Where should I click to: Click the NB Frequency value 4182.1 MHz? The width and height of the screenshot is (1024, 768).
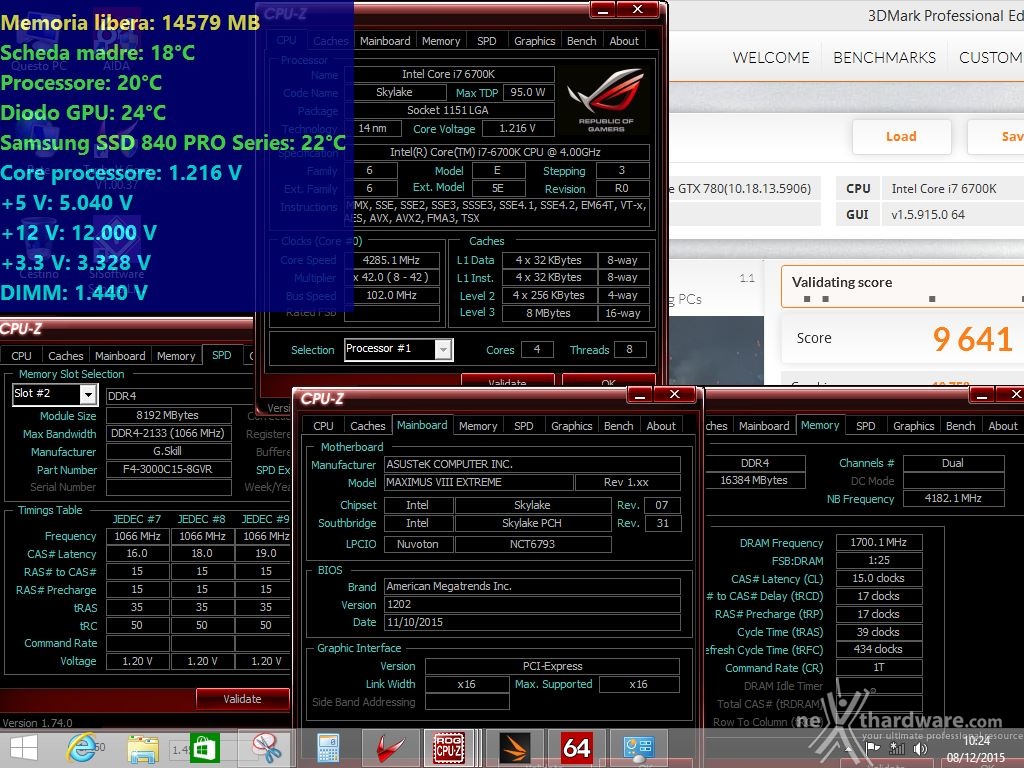pyautogui.click(x=953, y=498)
